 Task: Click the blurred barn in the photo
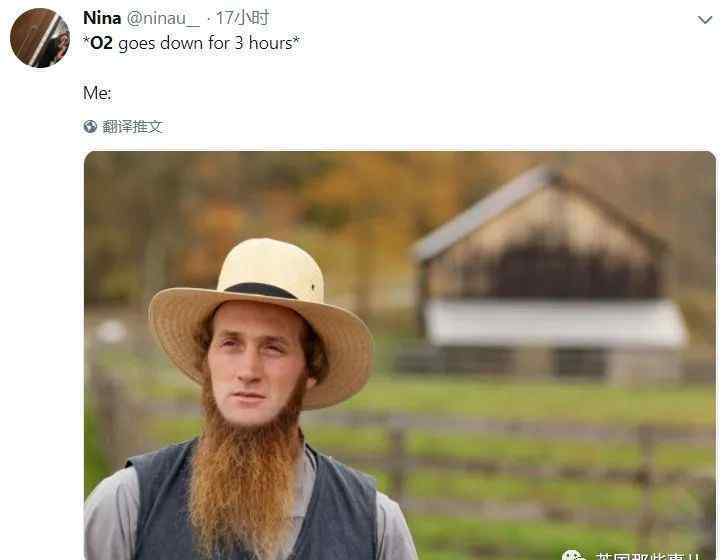click(549, 274)
